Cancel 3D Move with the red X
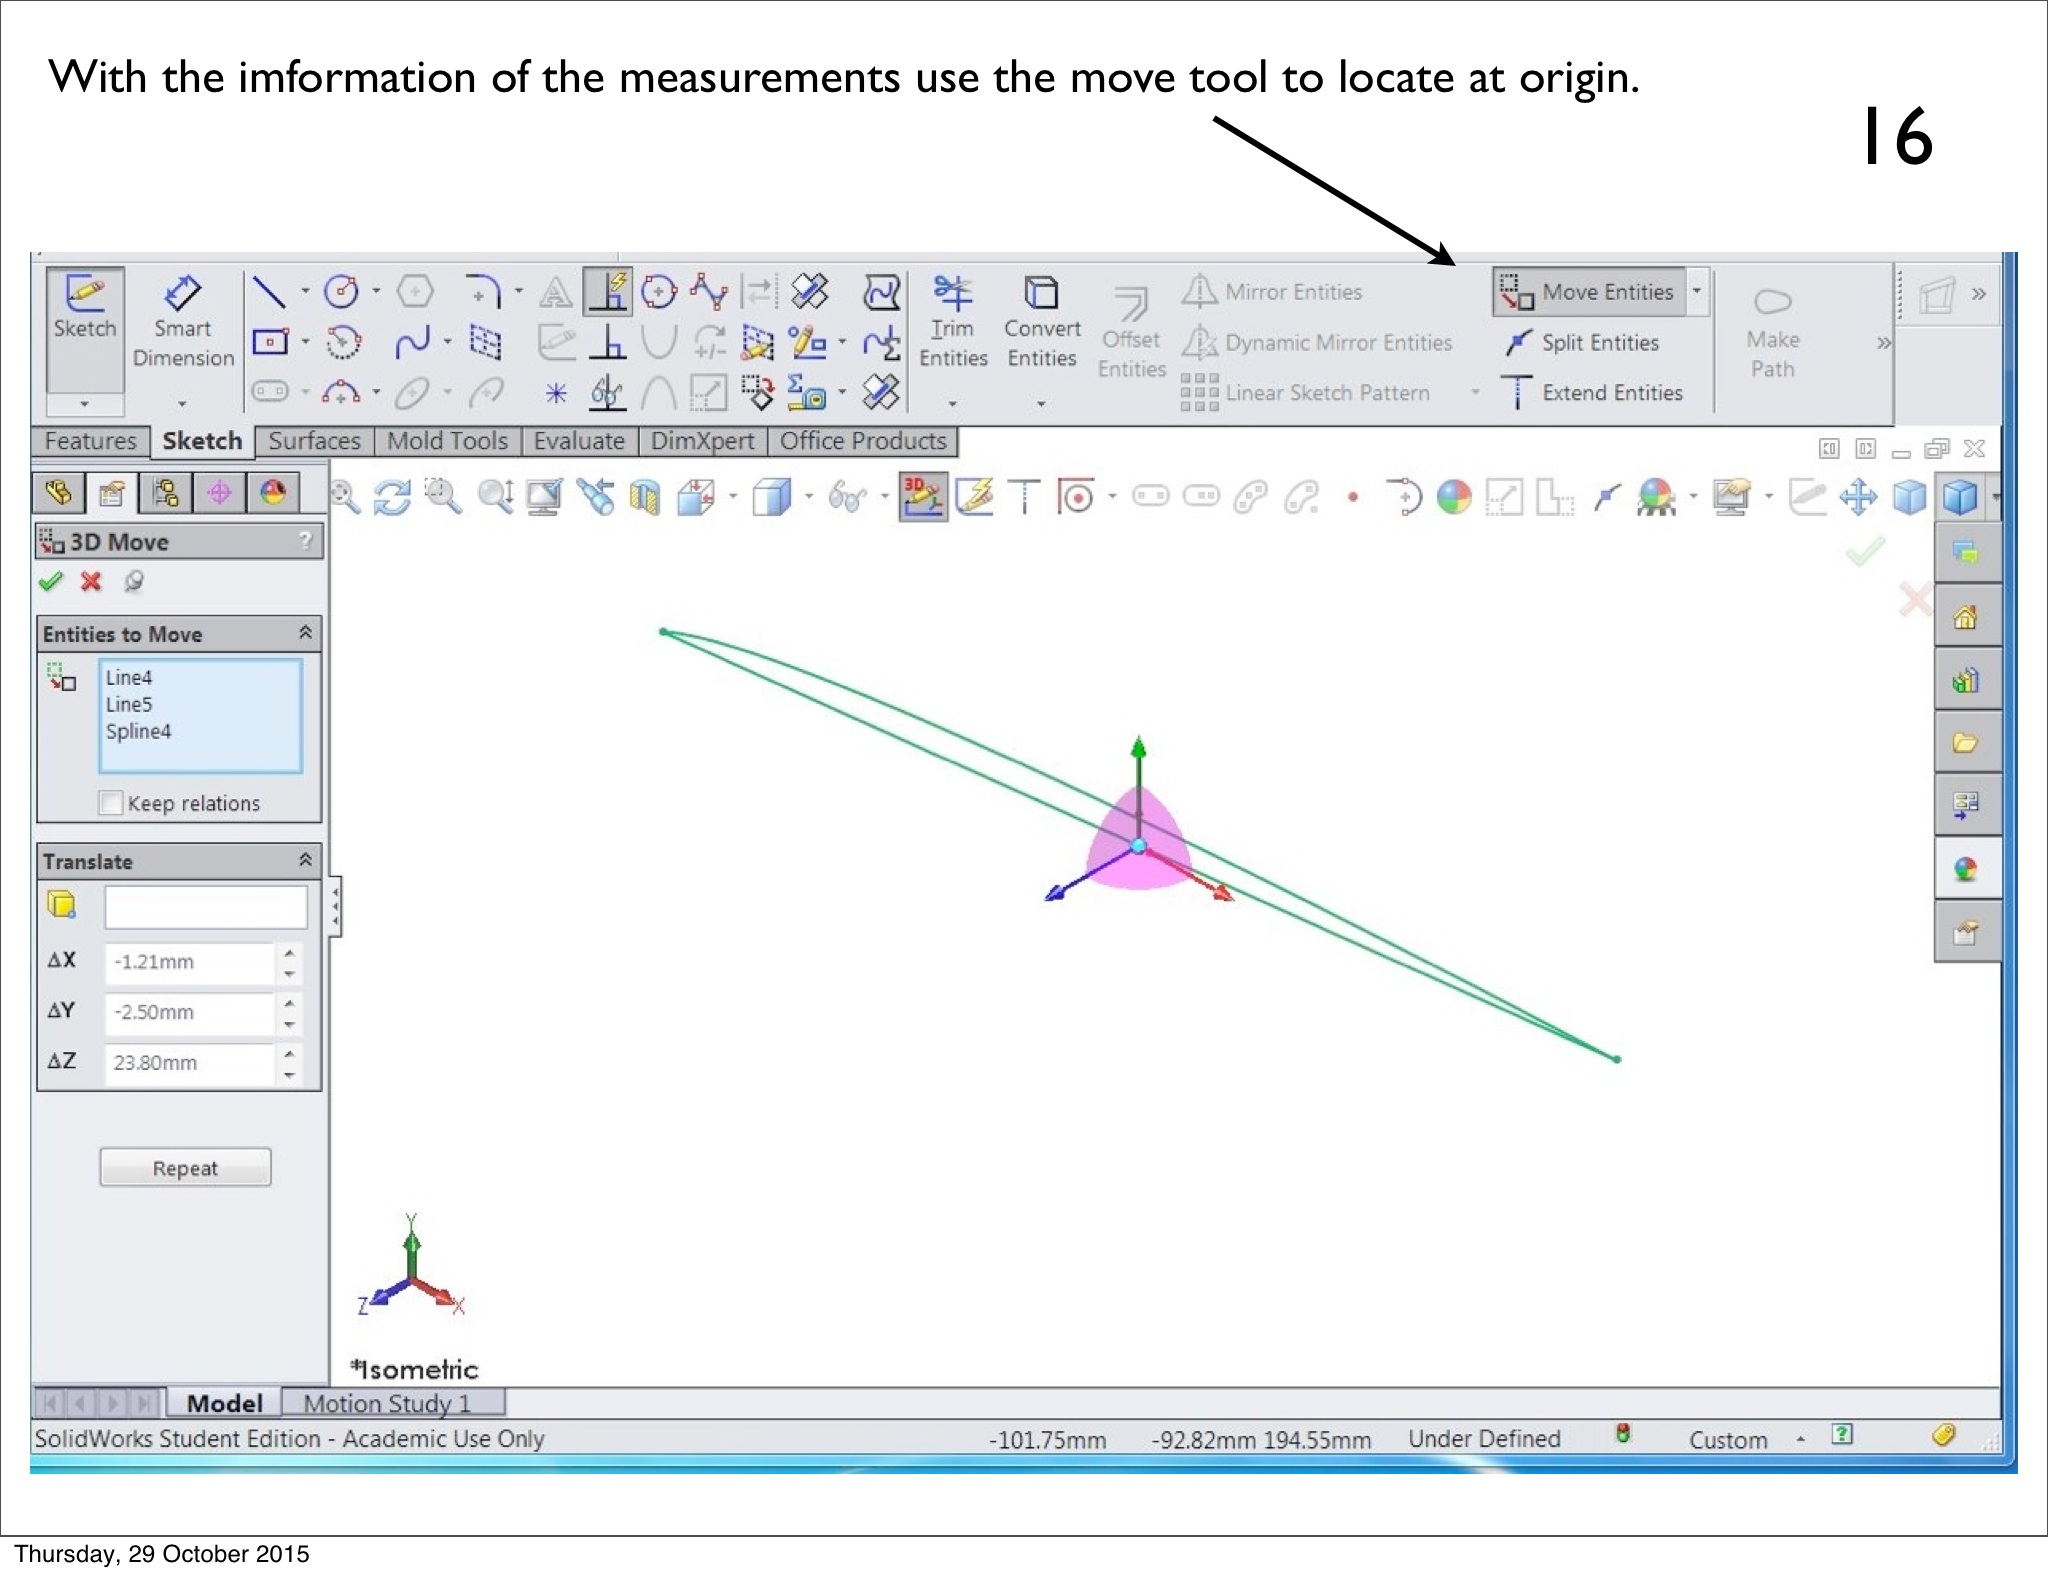 pos(91,581)
